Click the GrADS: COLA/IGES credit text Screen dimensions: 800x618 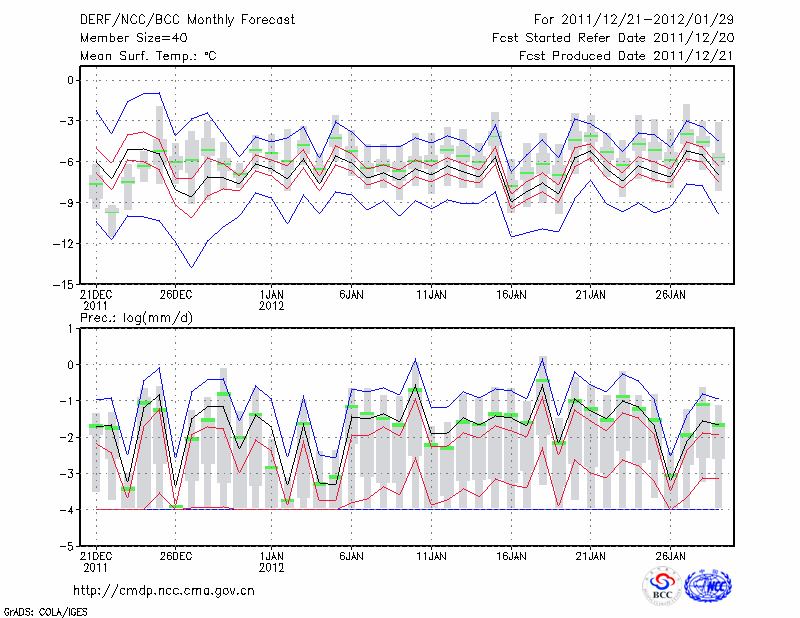pos(44,610)
